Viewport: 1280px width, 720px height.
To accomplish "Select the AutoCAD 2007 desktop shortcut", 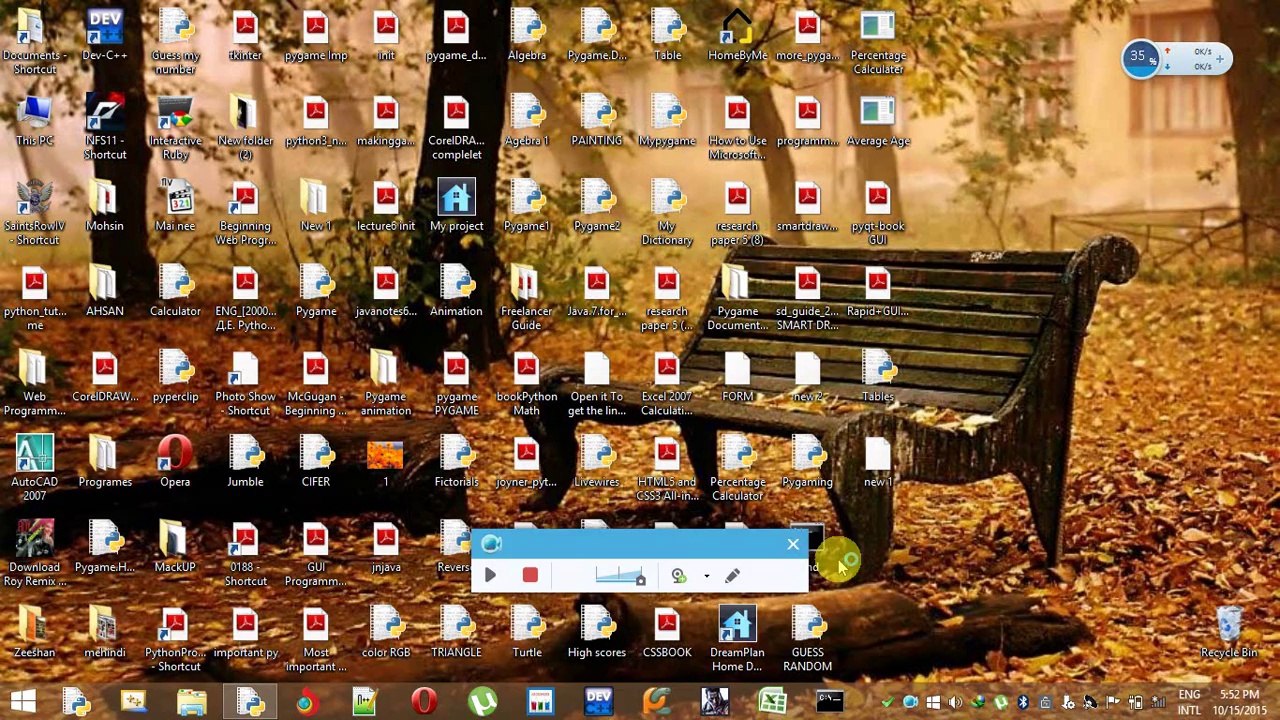I will (x=34, y=467).
